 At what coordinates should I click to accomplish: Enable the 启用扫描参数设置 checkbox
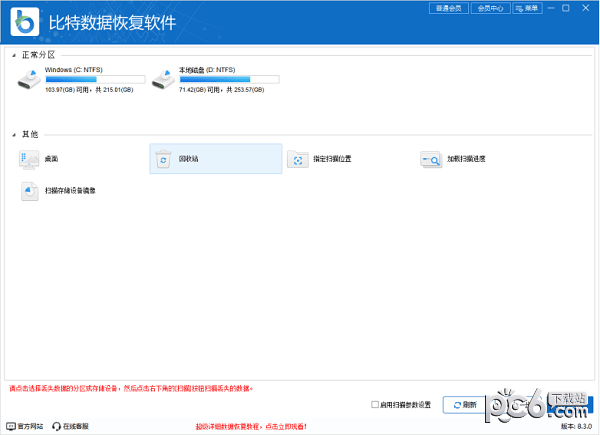tap(375, 404)
